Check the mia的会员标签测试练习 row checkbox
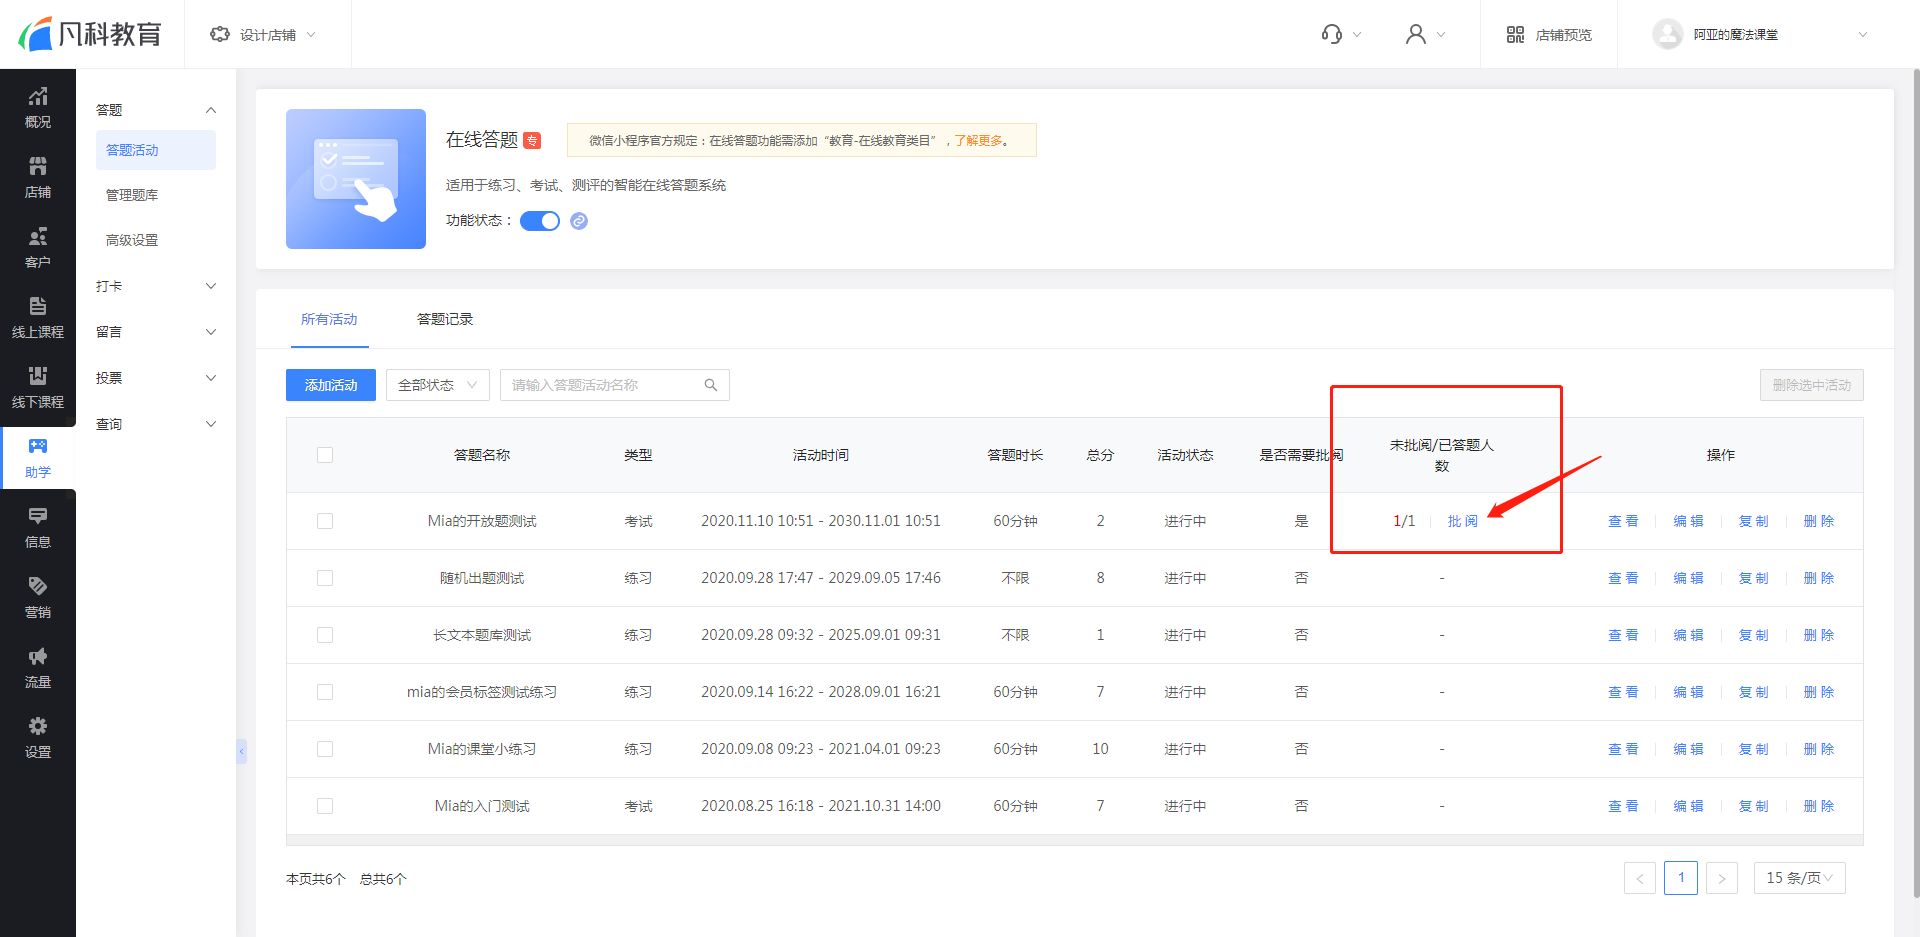 tap(325, 692)
